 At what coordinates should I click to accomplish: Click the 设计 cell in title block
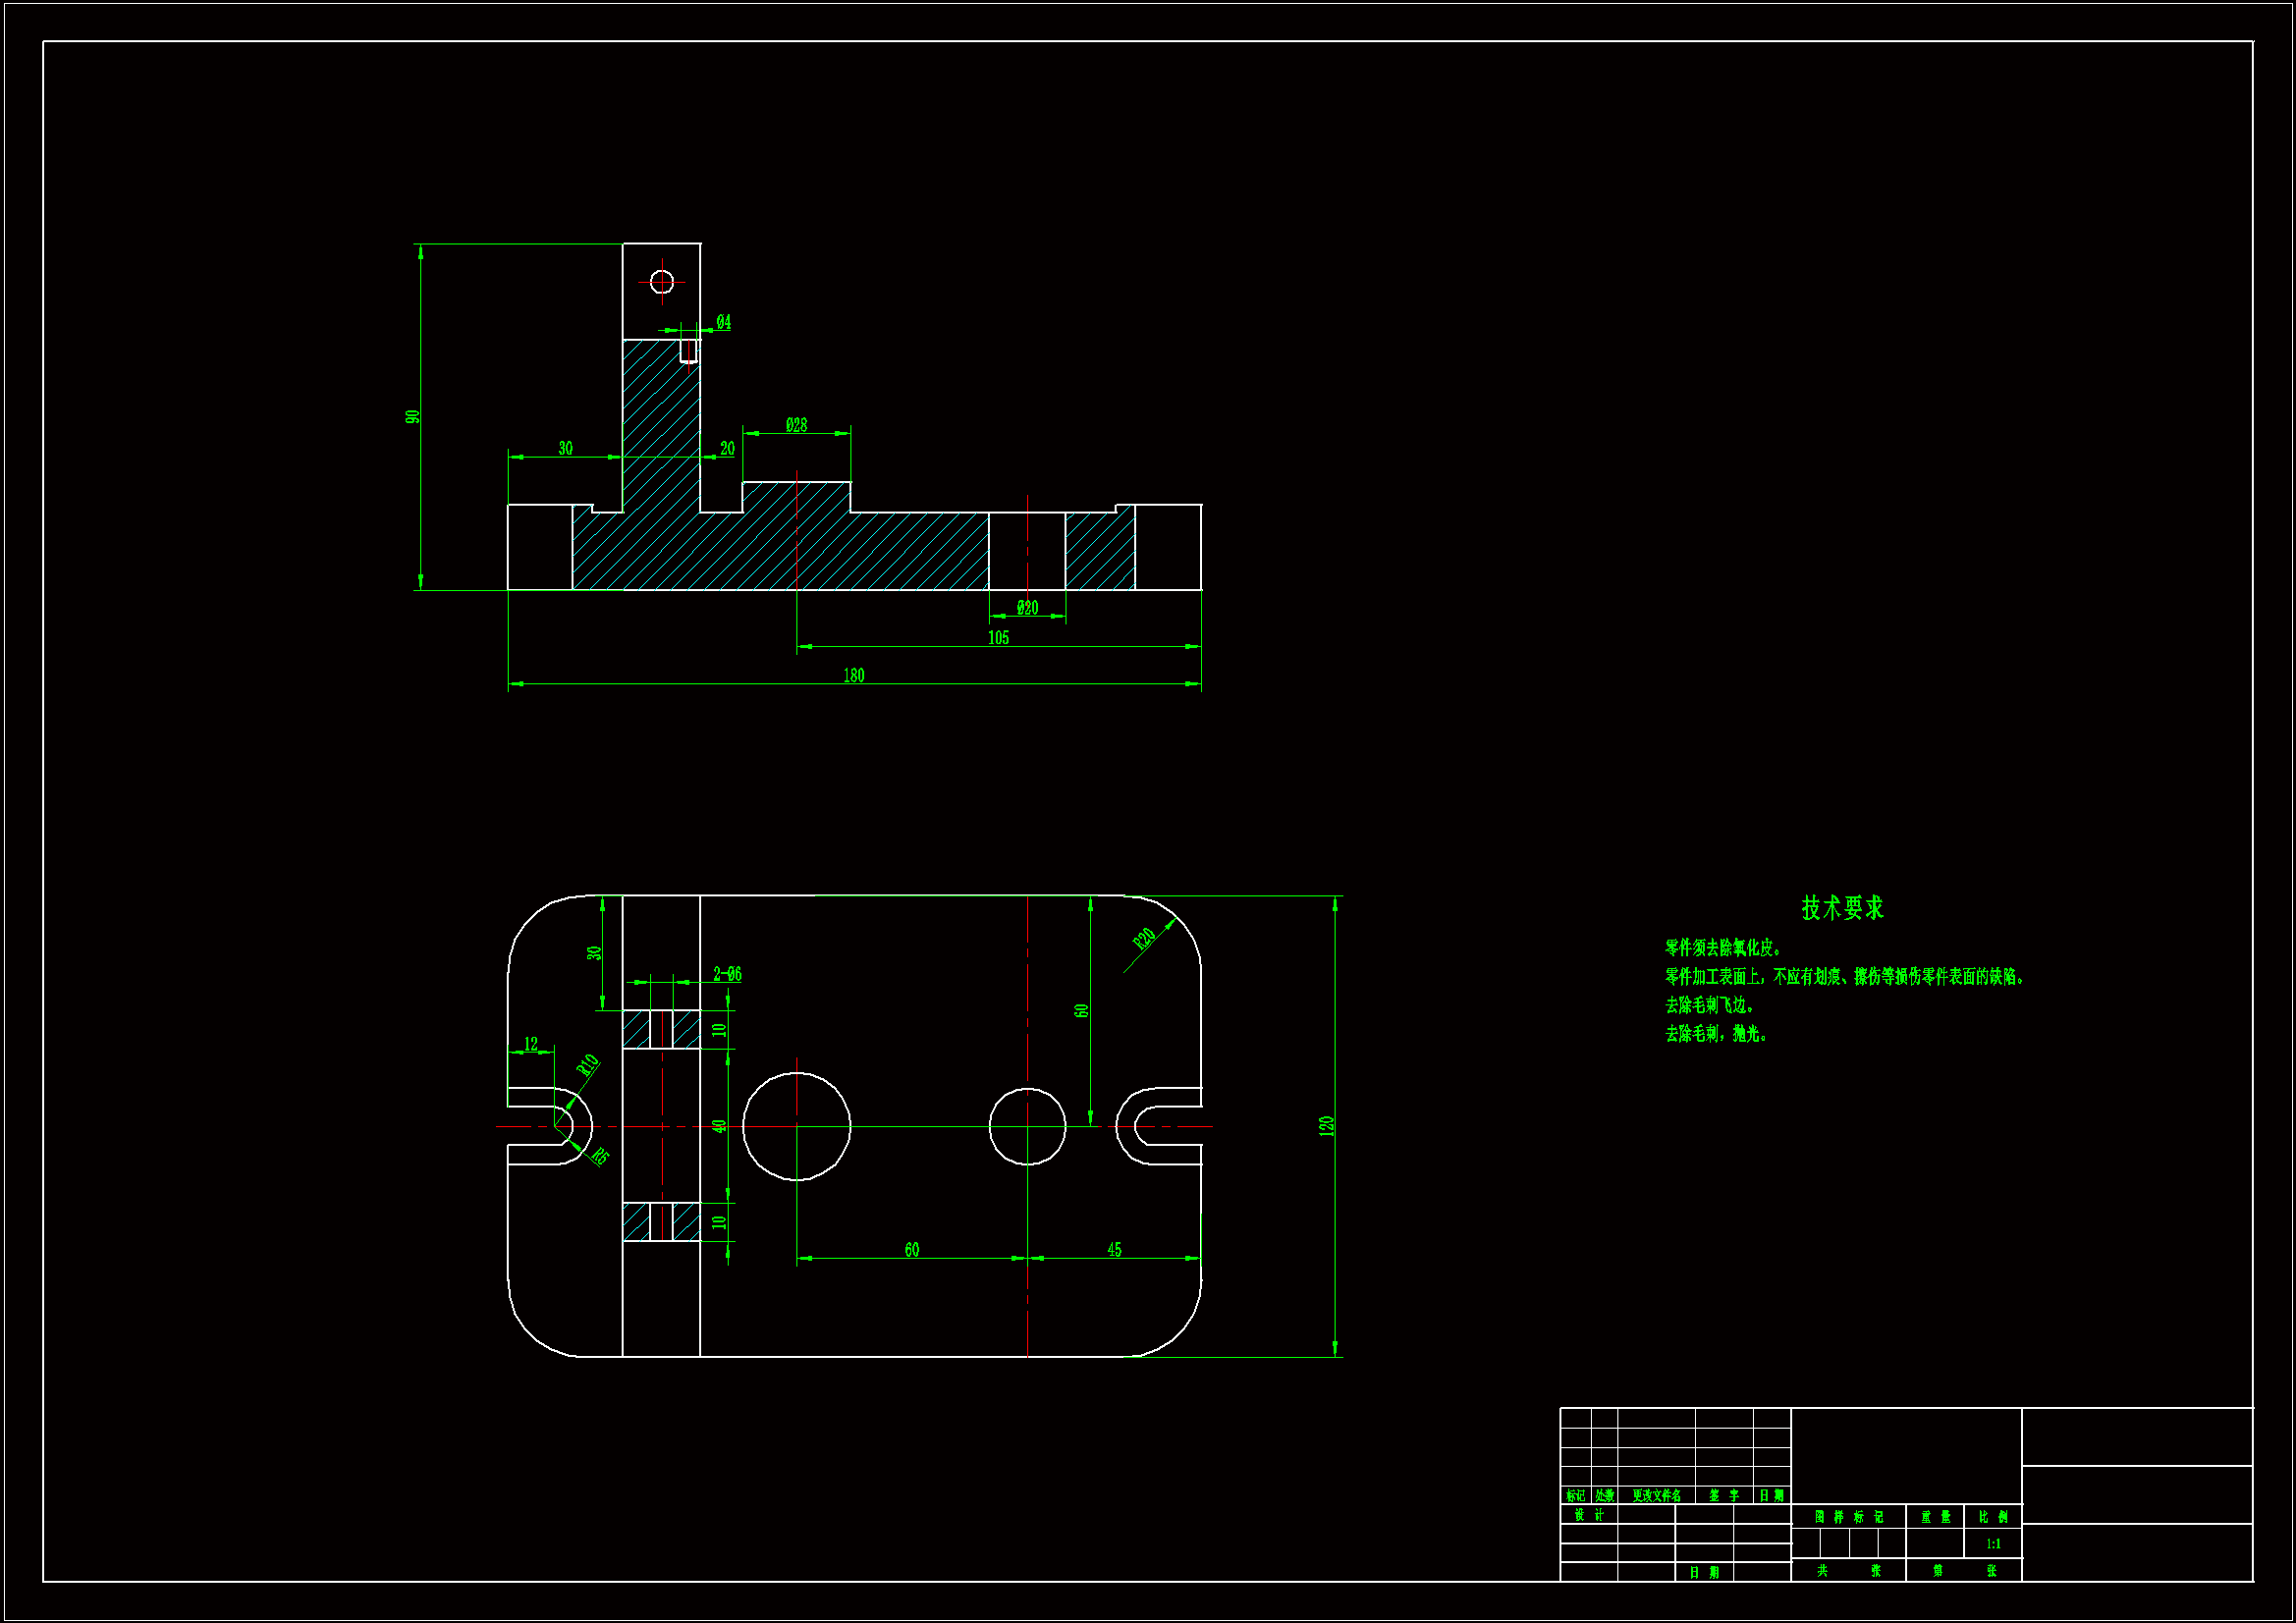1588,1516
